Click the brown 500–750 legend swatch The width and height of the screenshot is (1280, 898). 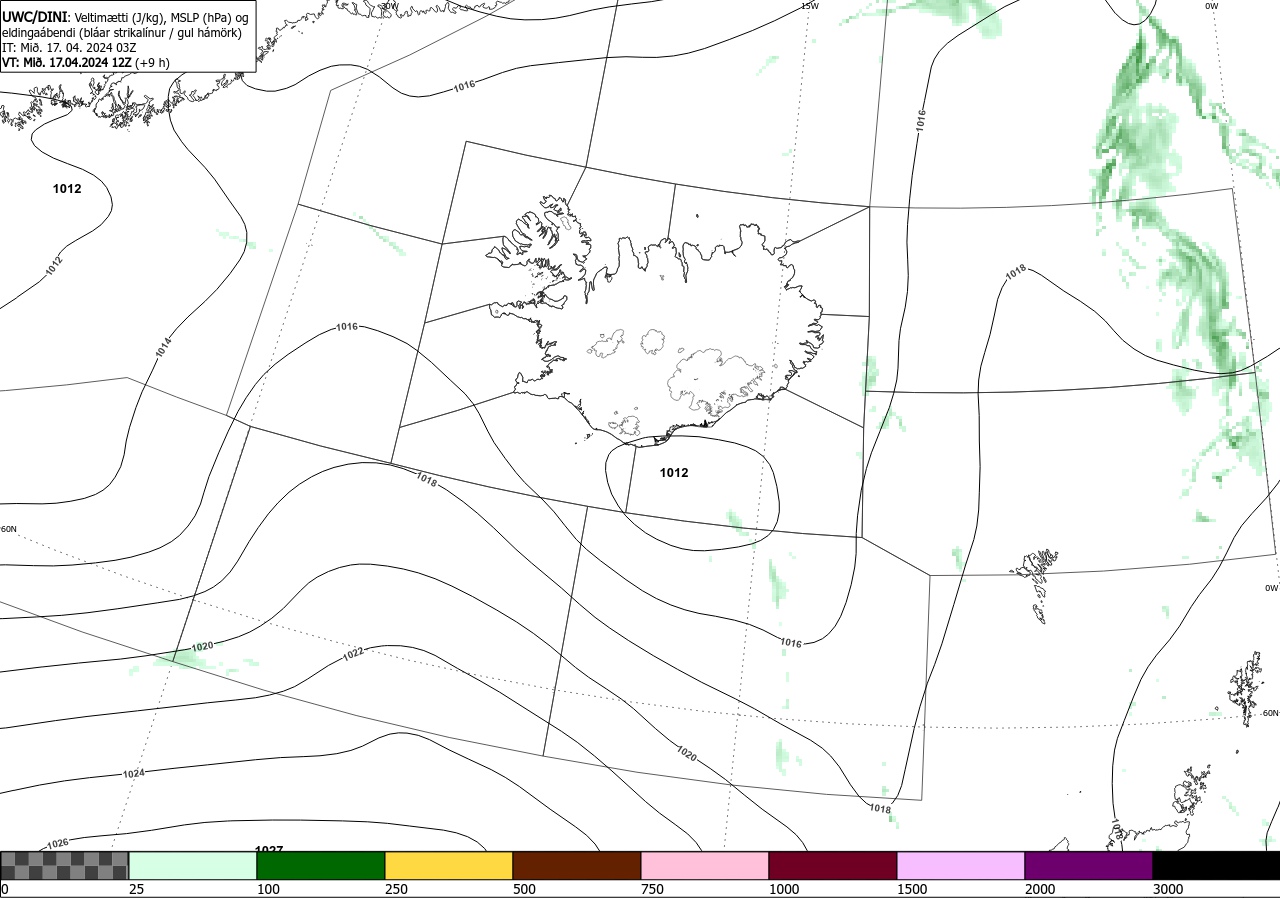pos(577,865)
